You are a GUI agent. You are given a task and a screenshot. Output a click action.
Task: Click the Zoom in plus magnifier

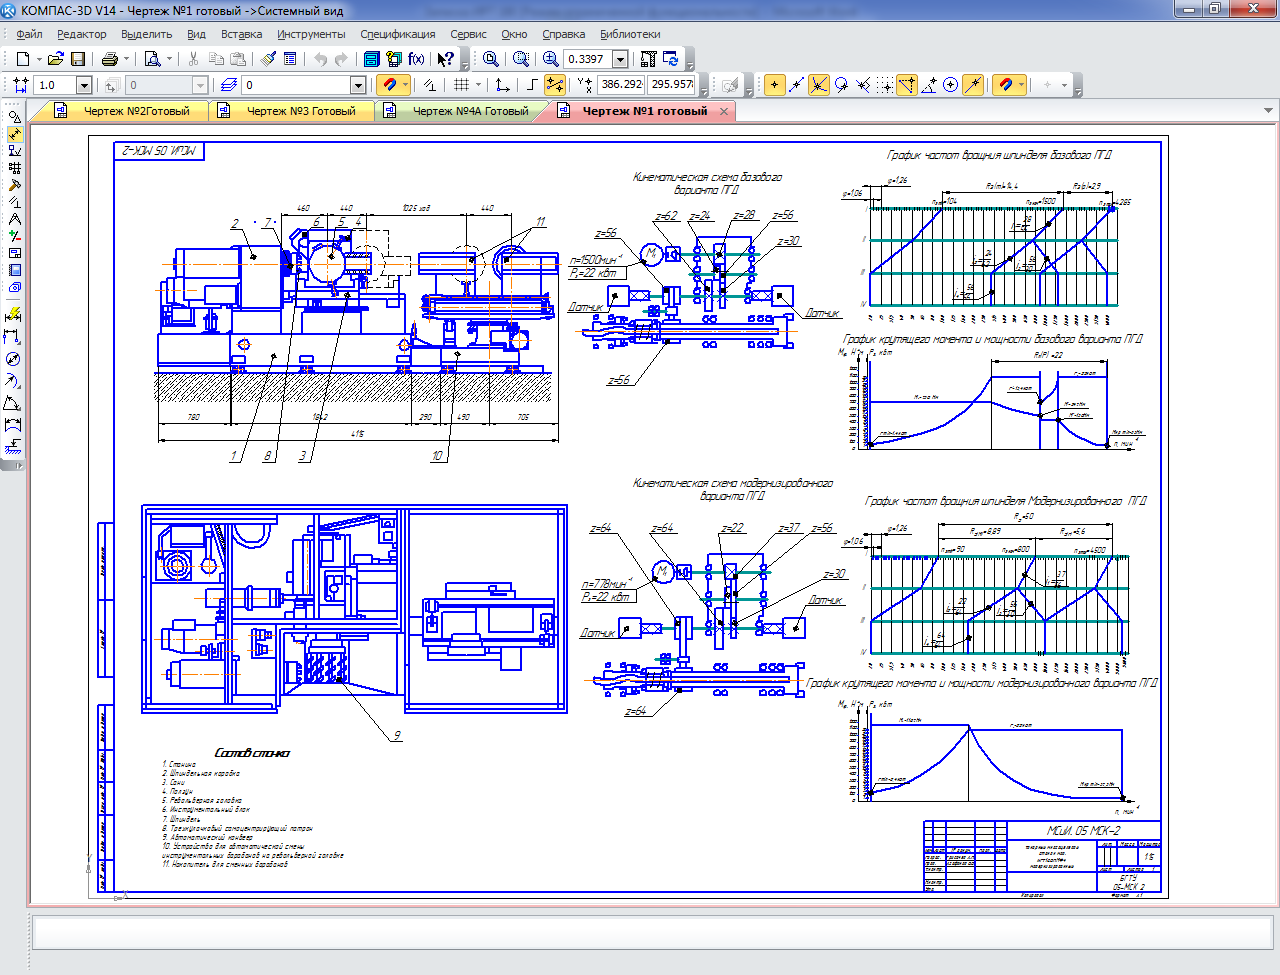click(550, 59)
